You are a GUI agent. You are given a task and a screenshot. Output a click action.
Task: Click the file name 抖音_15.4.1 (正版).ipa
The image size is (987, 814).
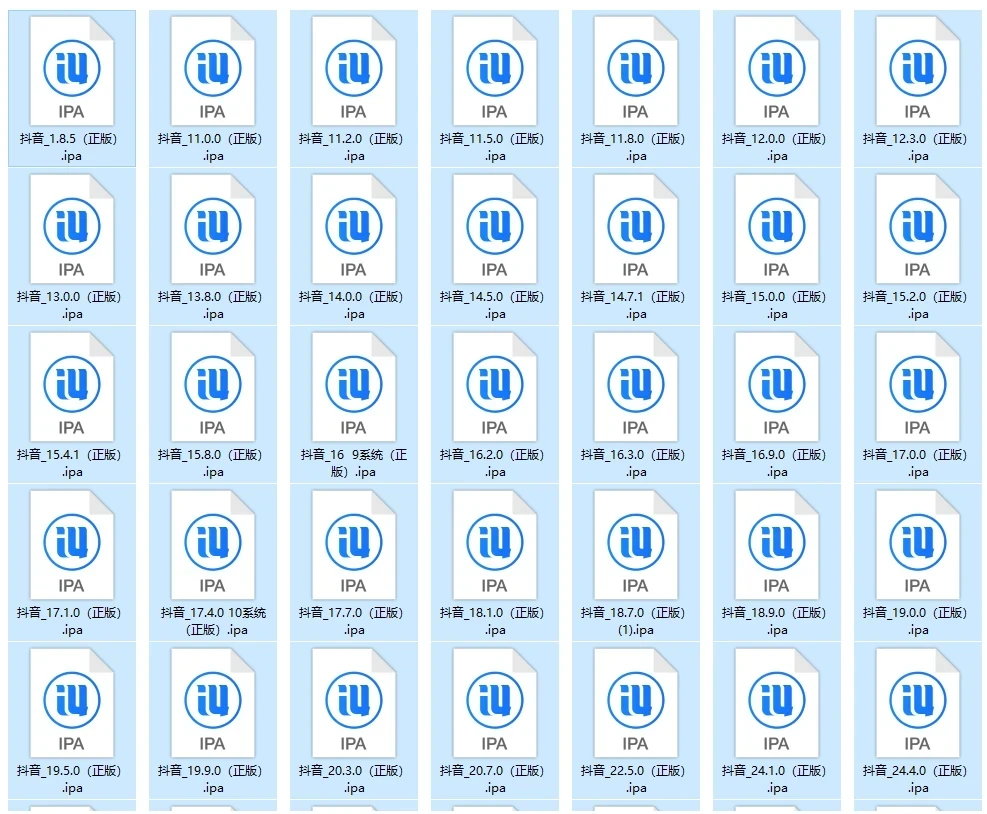pos(69,463)
